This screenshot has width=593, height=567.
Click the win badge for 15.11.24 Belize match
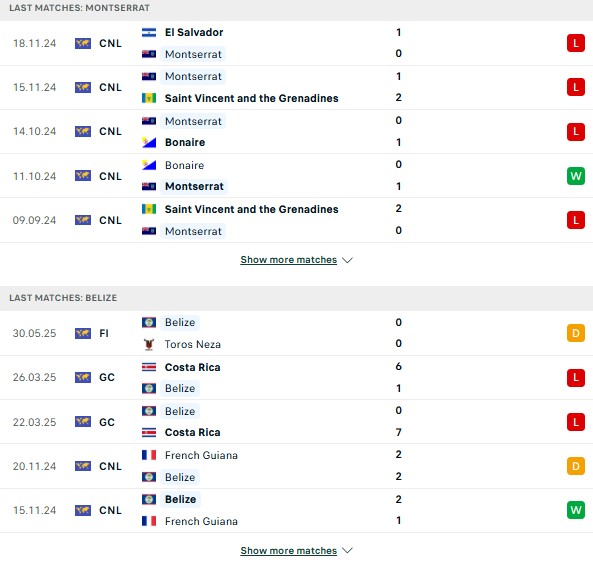click(576, 510)
